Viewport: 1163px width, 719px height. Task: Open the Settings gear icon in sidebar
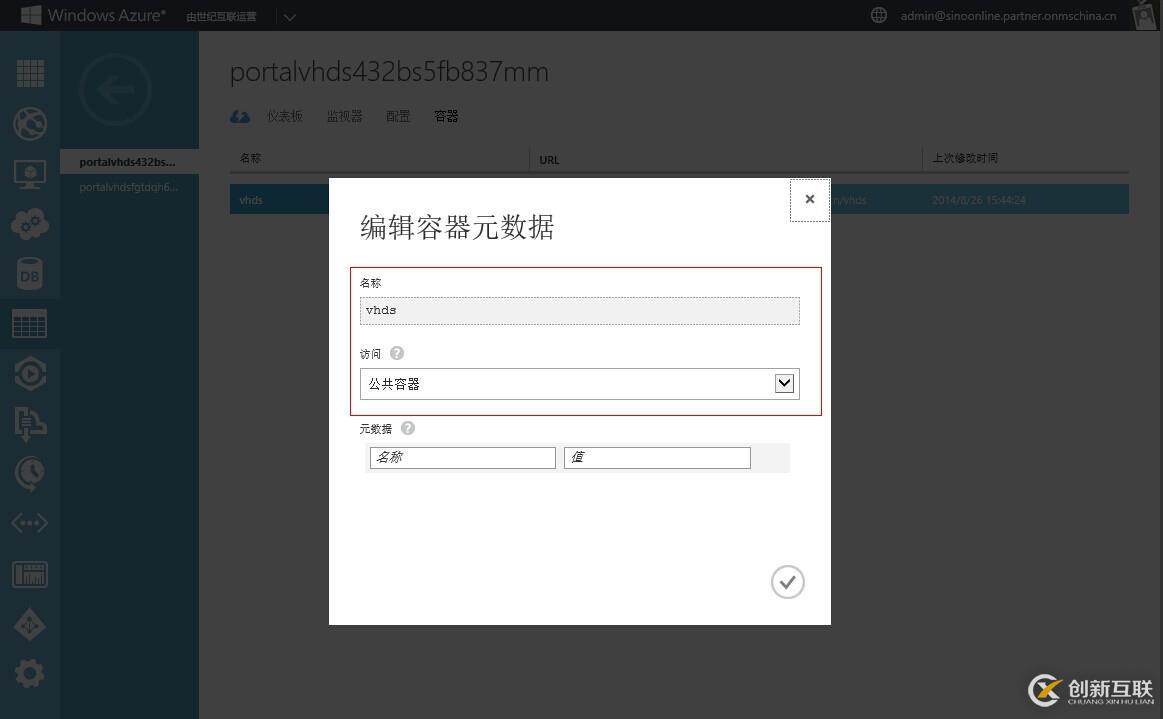coord(30,674)
